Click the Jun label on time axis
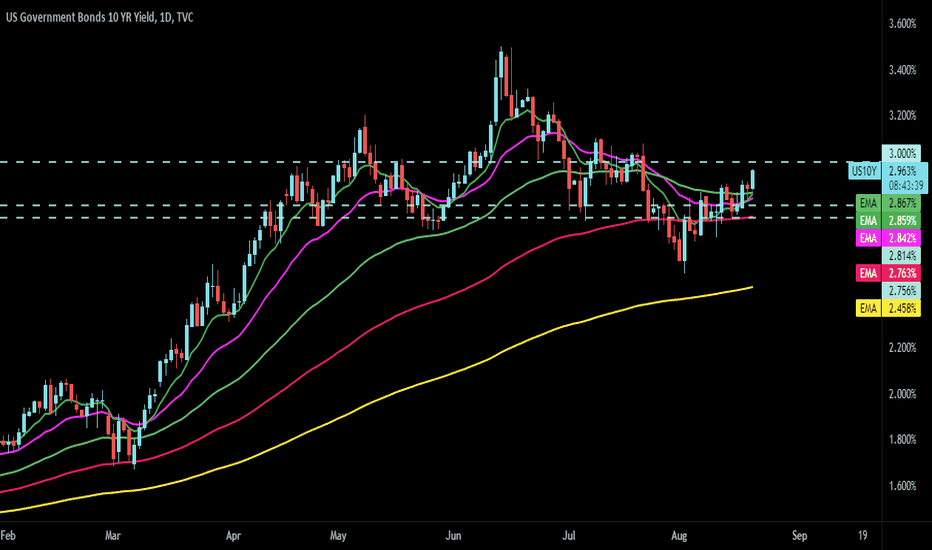 pos(454,536)
